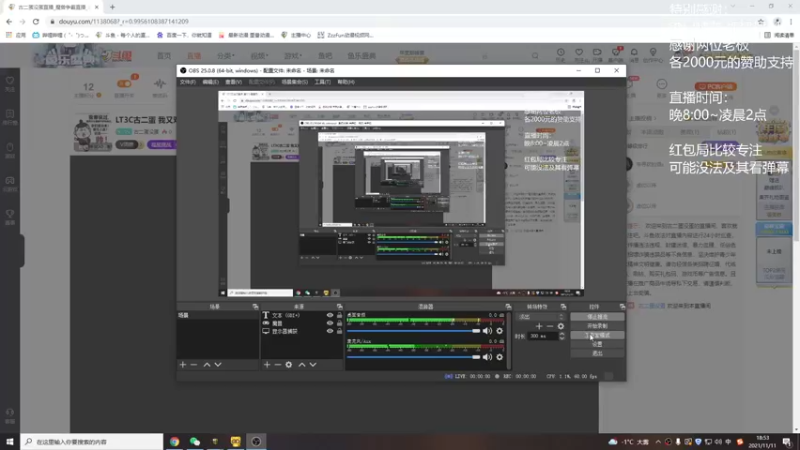
Task: Show hidden icons chevron in system tray
Action: click(658, 442)
